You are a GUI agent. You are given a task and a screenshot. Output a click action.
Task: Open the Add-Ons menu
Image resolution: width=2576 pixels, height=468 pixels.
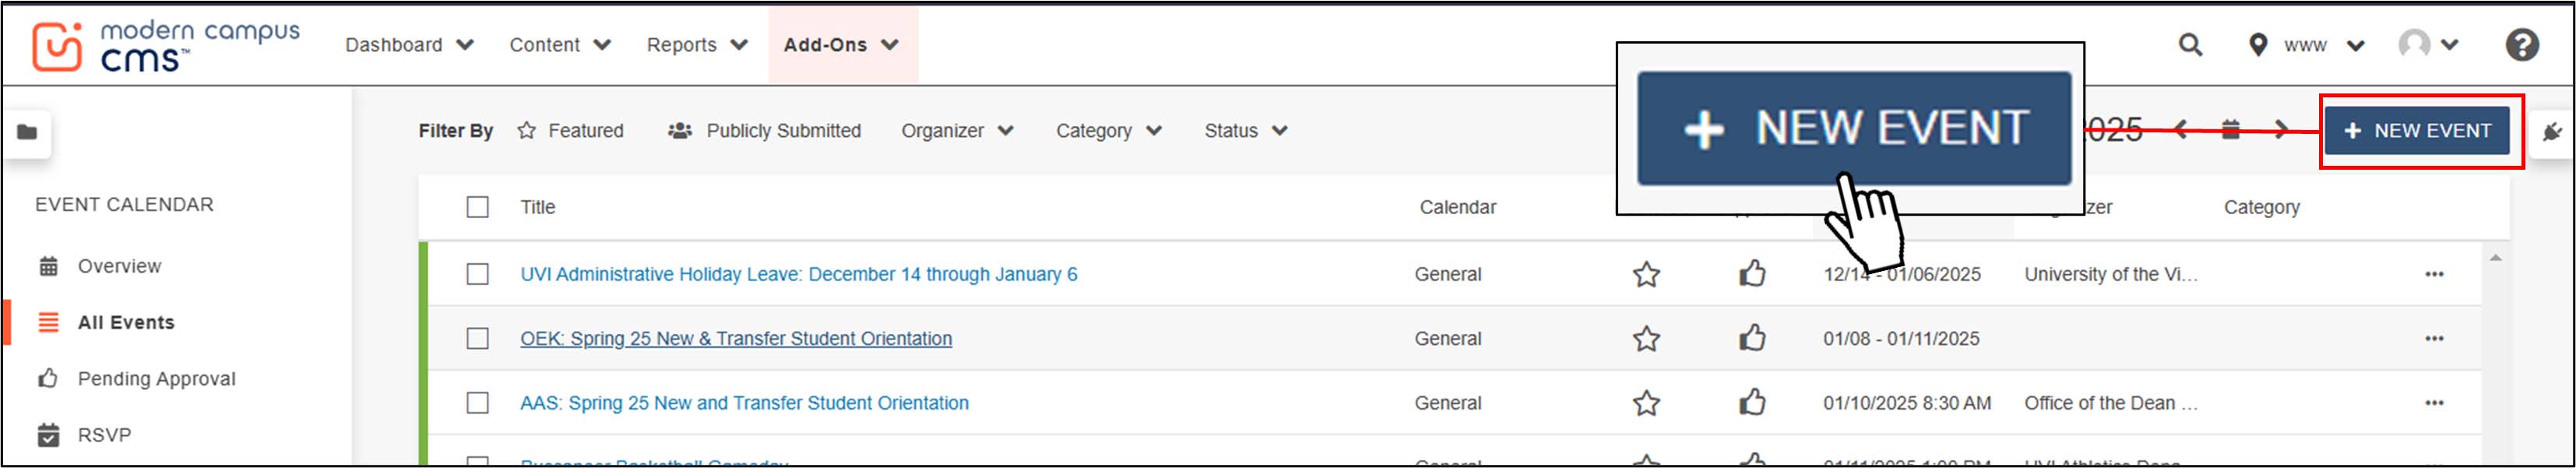[x=841, y=45]
